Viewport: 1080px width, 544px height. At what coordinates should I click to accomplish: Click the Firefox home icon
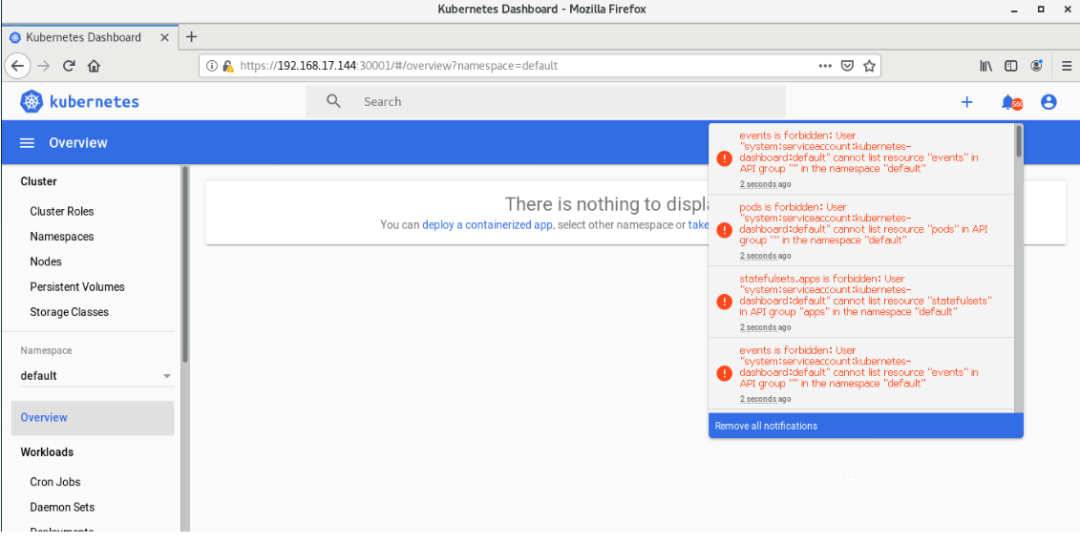94,66
